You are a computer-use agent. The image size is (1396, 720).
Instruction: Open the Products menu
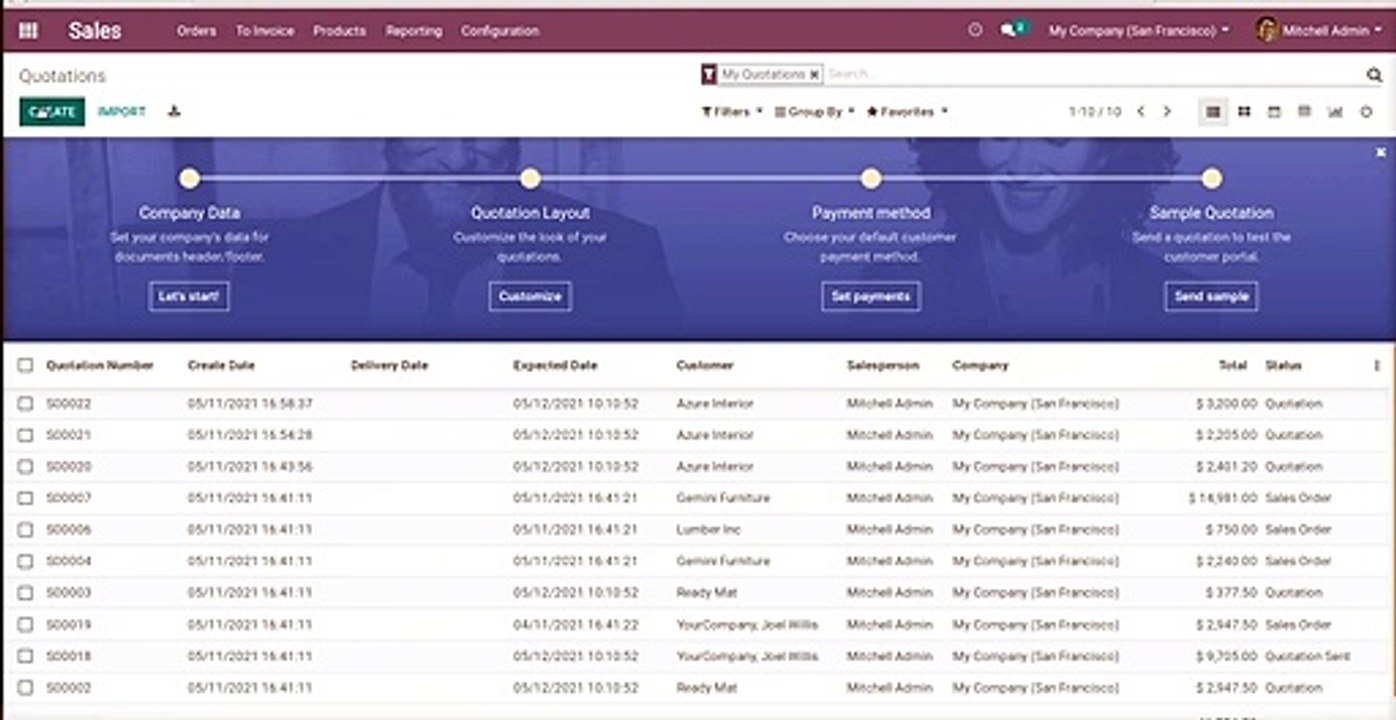tap(339, 31)
